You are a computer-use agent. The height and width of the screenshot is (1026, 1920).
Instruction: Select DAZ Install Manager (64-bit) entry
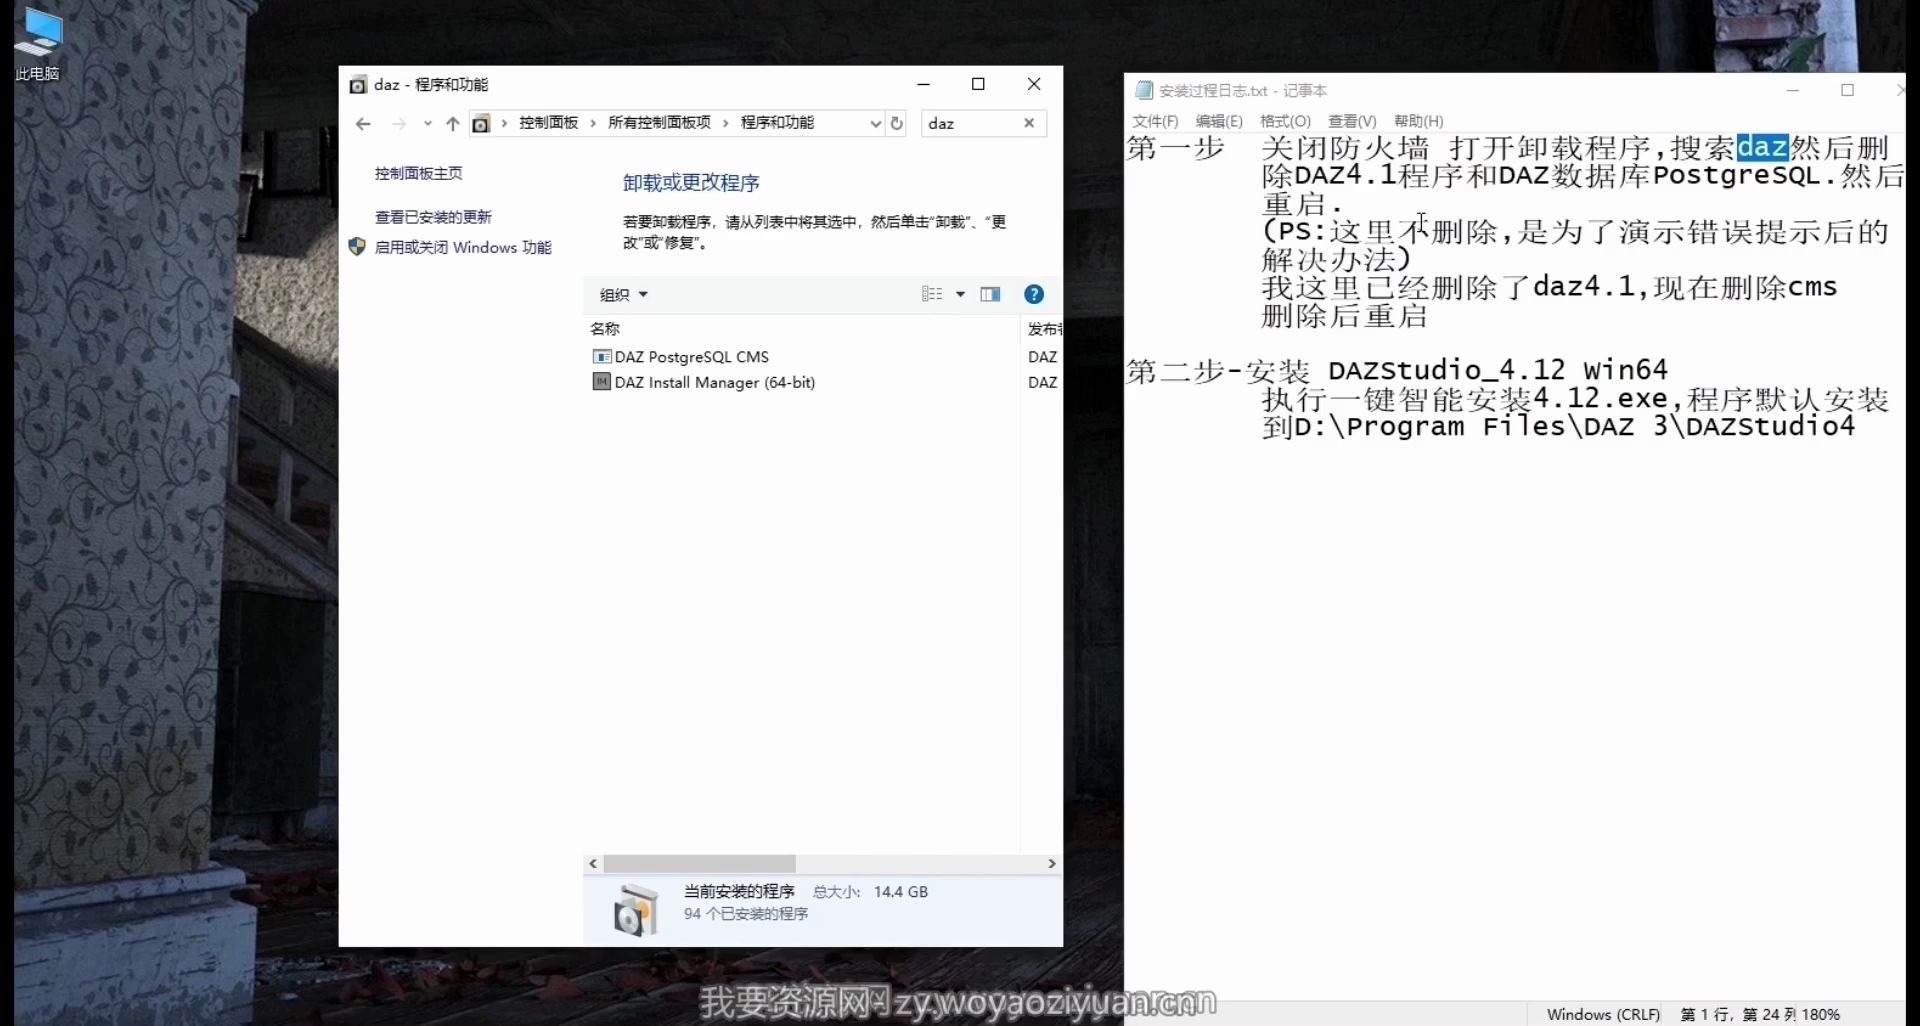point(714,382)
